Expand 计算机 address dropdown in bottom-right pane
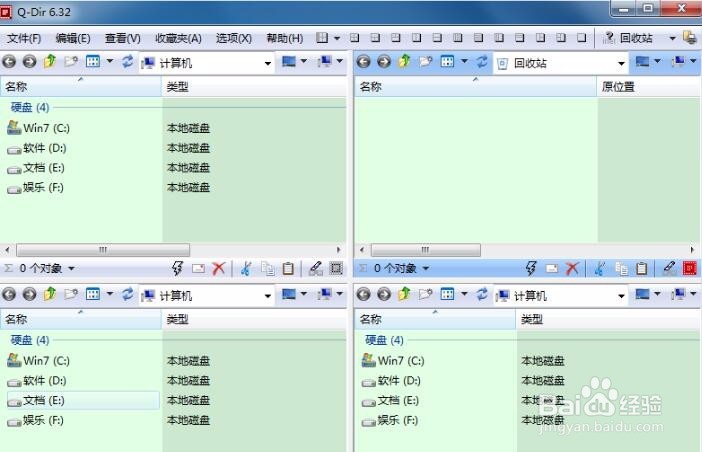The height and width of the screenshot is (452, 702). [x=621, y=296]
